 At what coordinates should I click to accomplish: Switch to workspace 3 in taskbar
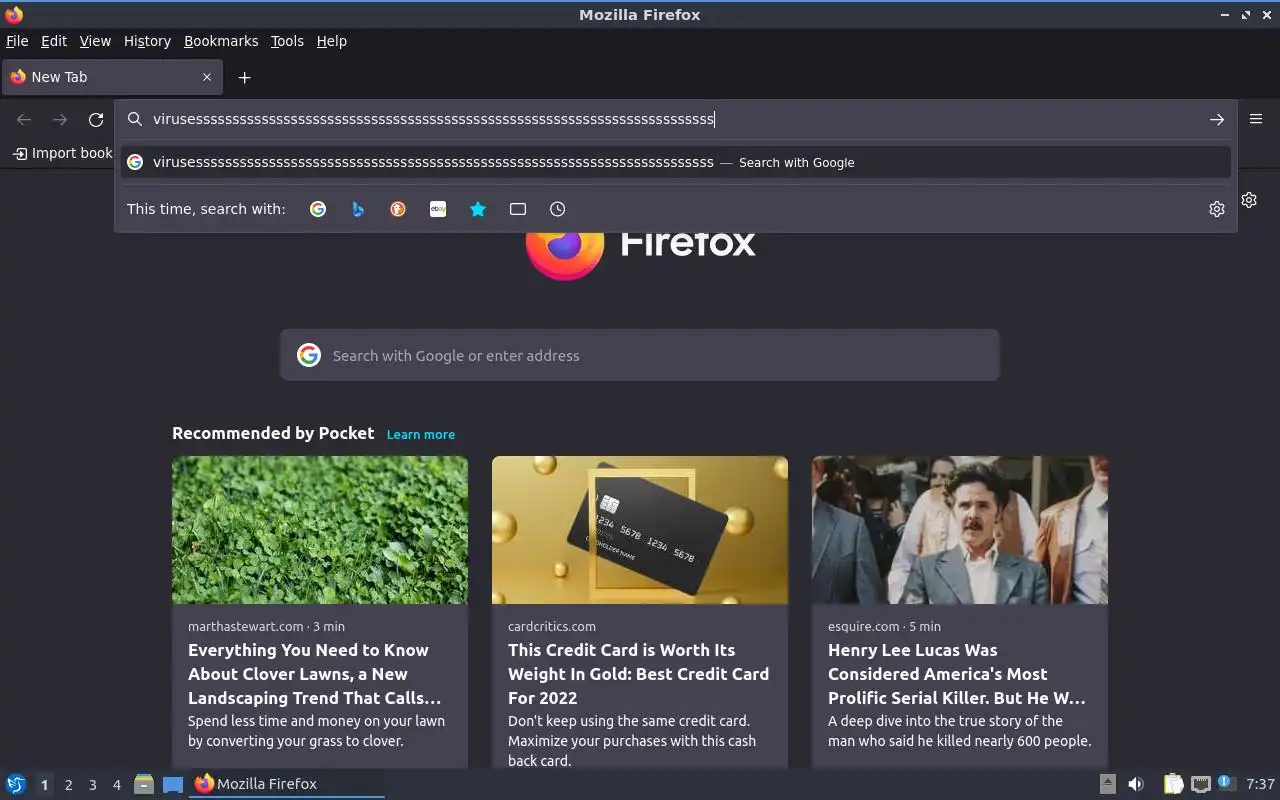[92, 785]
